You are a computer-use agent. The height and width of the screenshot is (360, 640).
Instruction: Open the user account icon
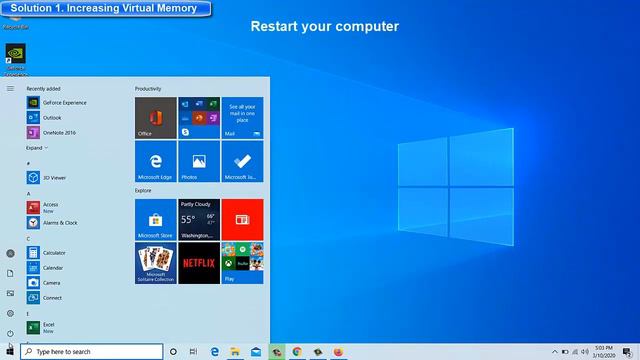pos(11,253)
